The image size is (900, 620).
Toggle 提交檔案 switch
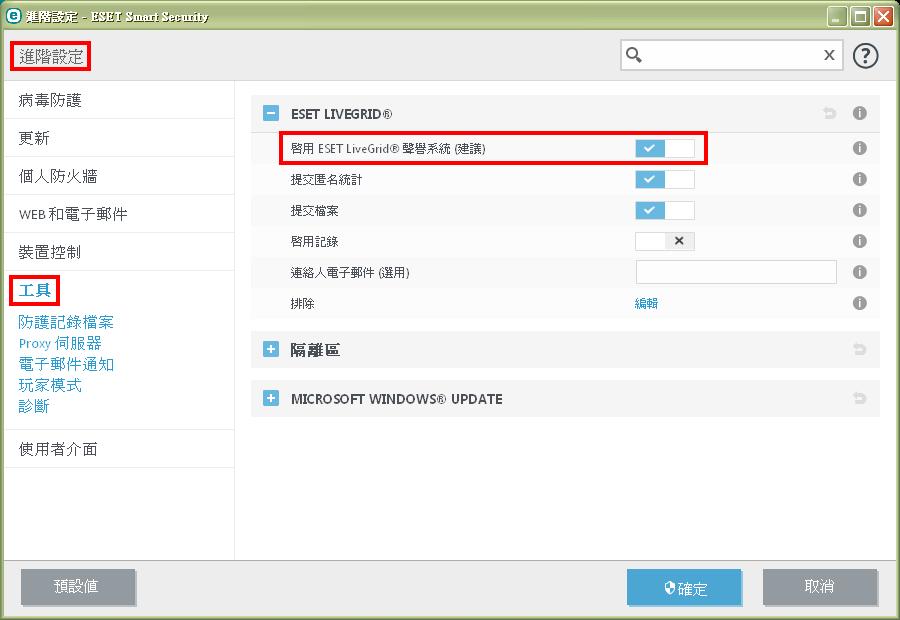click(x=665, y=210)
